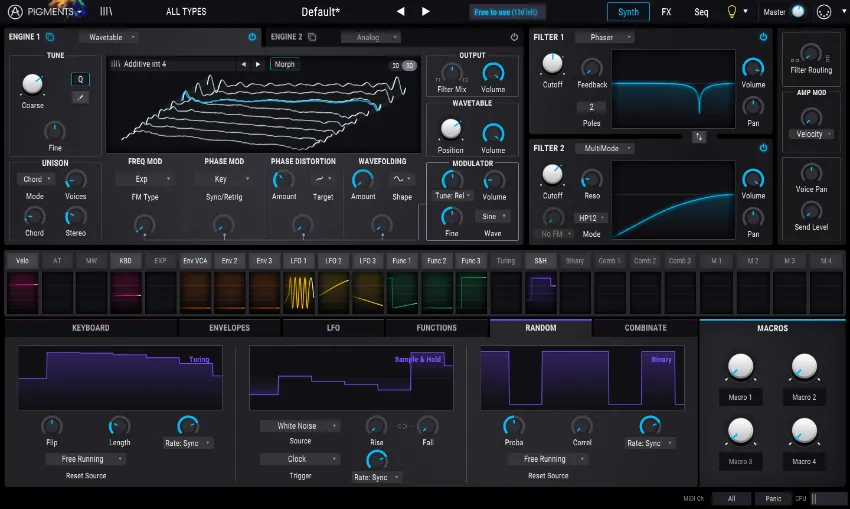Copy Engine 1 settings icon

(50, 37)
